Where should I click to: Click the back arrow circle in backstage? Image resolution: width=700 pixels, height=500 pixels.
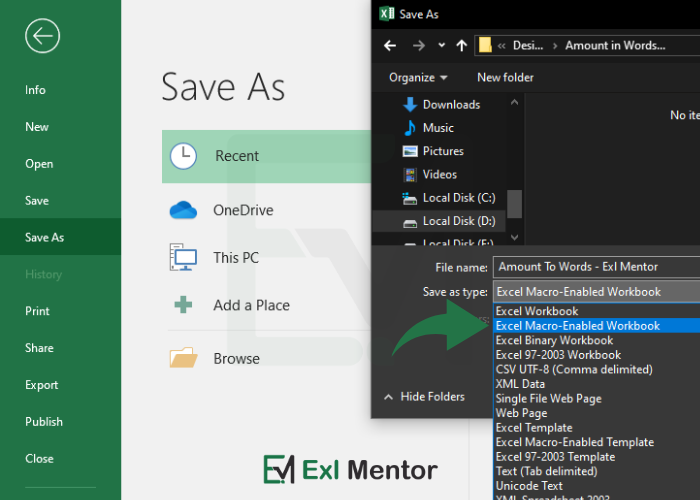[42, 36]
